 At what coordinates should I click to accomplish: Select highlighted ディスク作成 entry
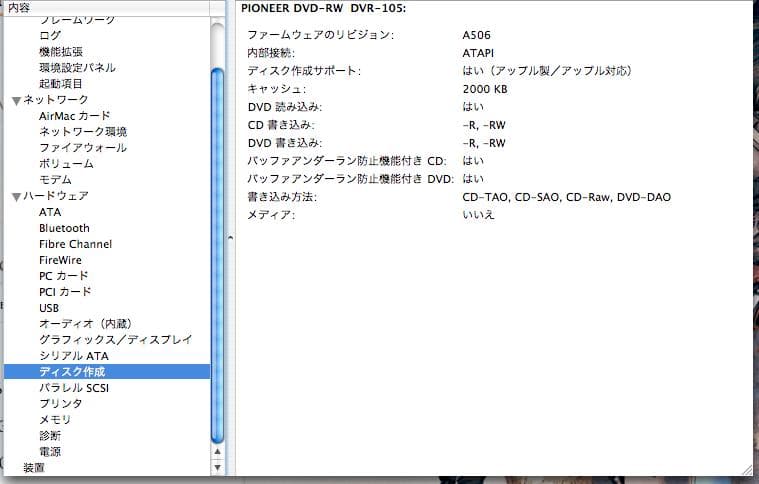[107, 372]
